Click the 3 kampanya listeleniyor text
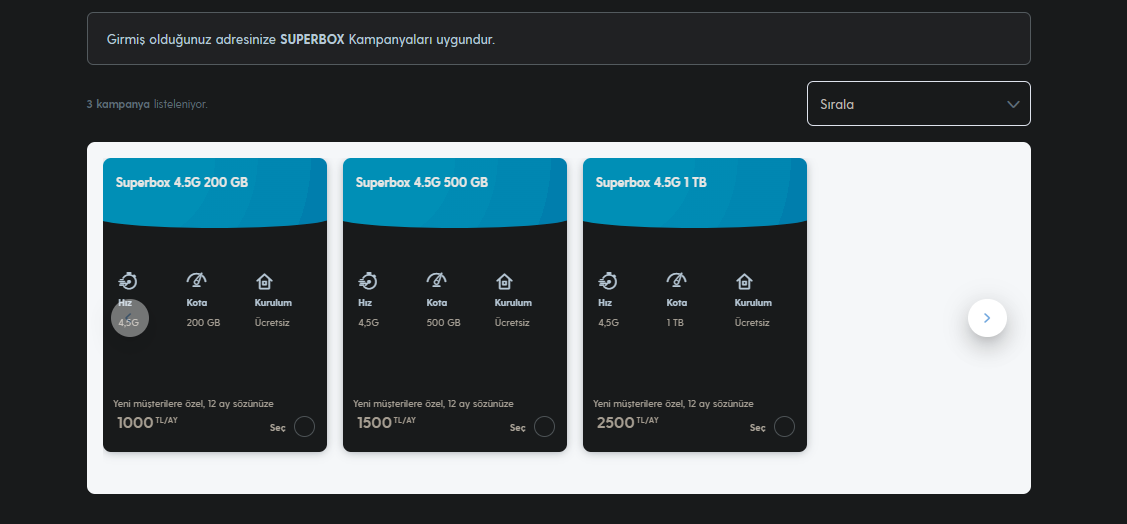Viewport: 1127px width, 524px height. (x=147, y=104)
